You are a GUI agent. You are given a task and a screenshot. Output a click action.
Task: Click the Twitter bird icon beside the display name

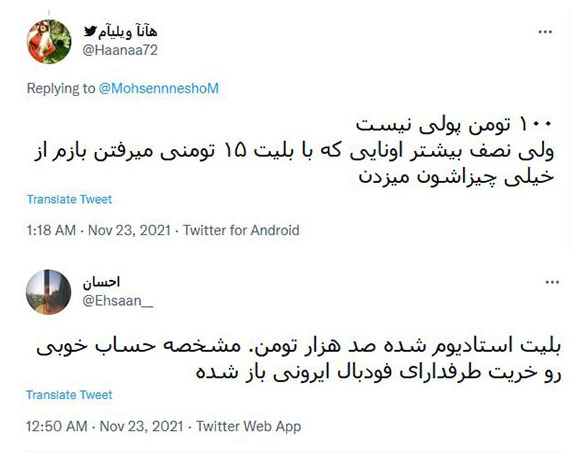pos(90,31)
